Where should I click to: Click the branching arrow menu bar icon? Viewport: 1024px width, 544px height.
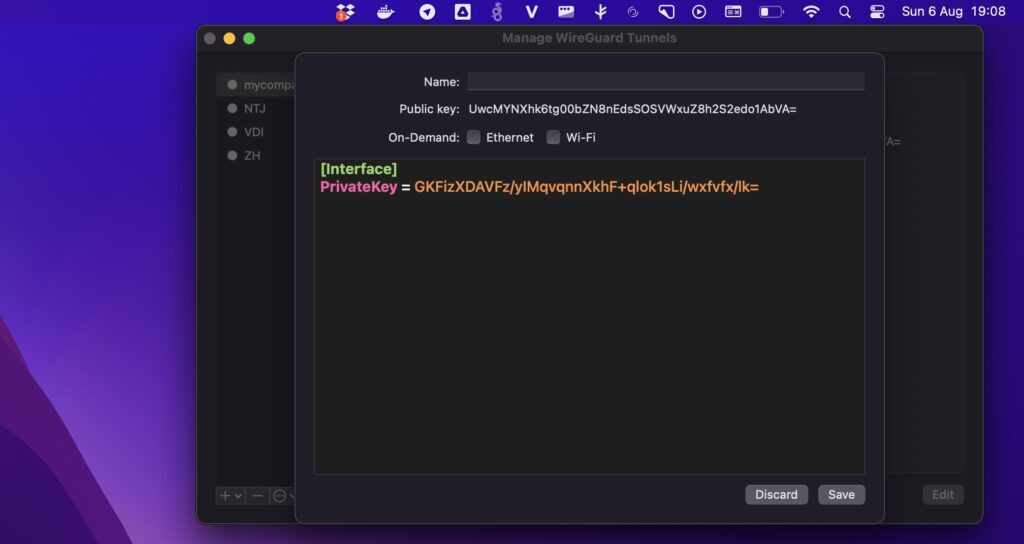point(601,12)
